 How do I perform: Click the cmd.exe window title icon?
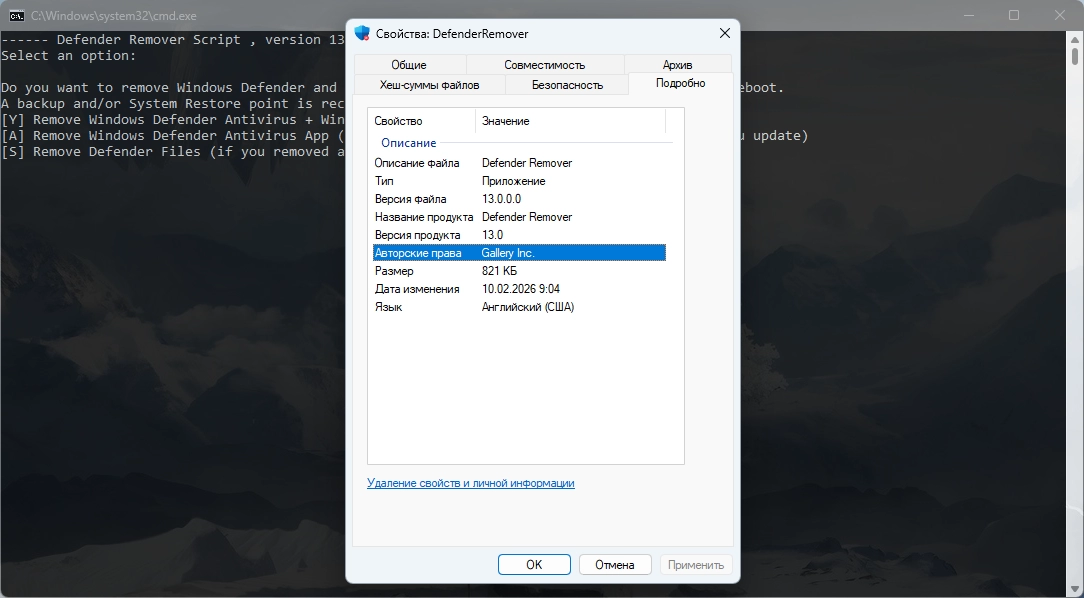click(17, 15)
